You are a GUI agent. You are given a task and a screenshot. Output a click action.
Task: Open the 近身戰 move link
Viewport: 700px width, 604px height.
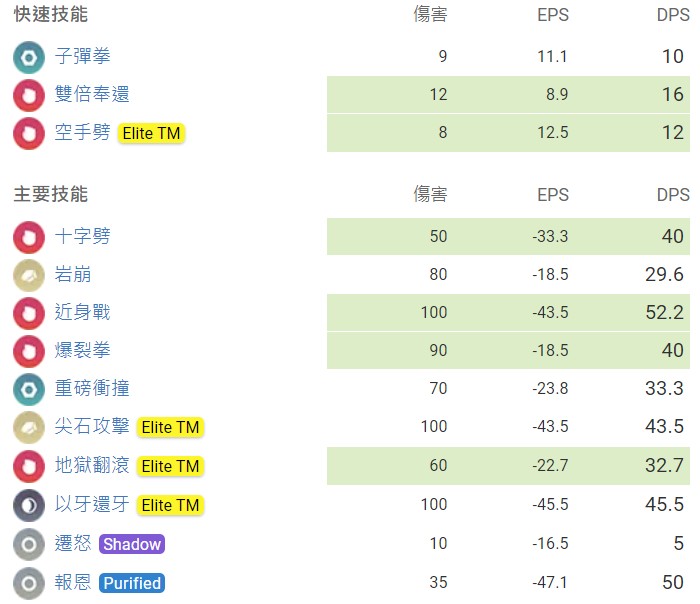point(82,313)
